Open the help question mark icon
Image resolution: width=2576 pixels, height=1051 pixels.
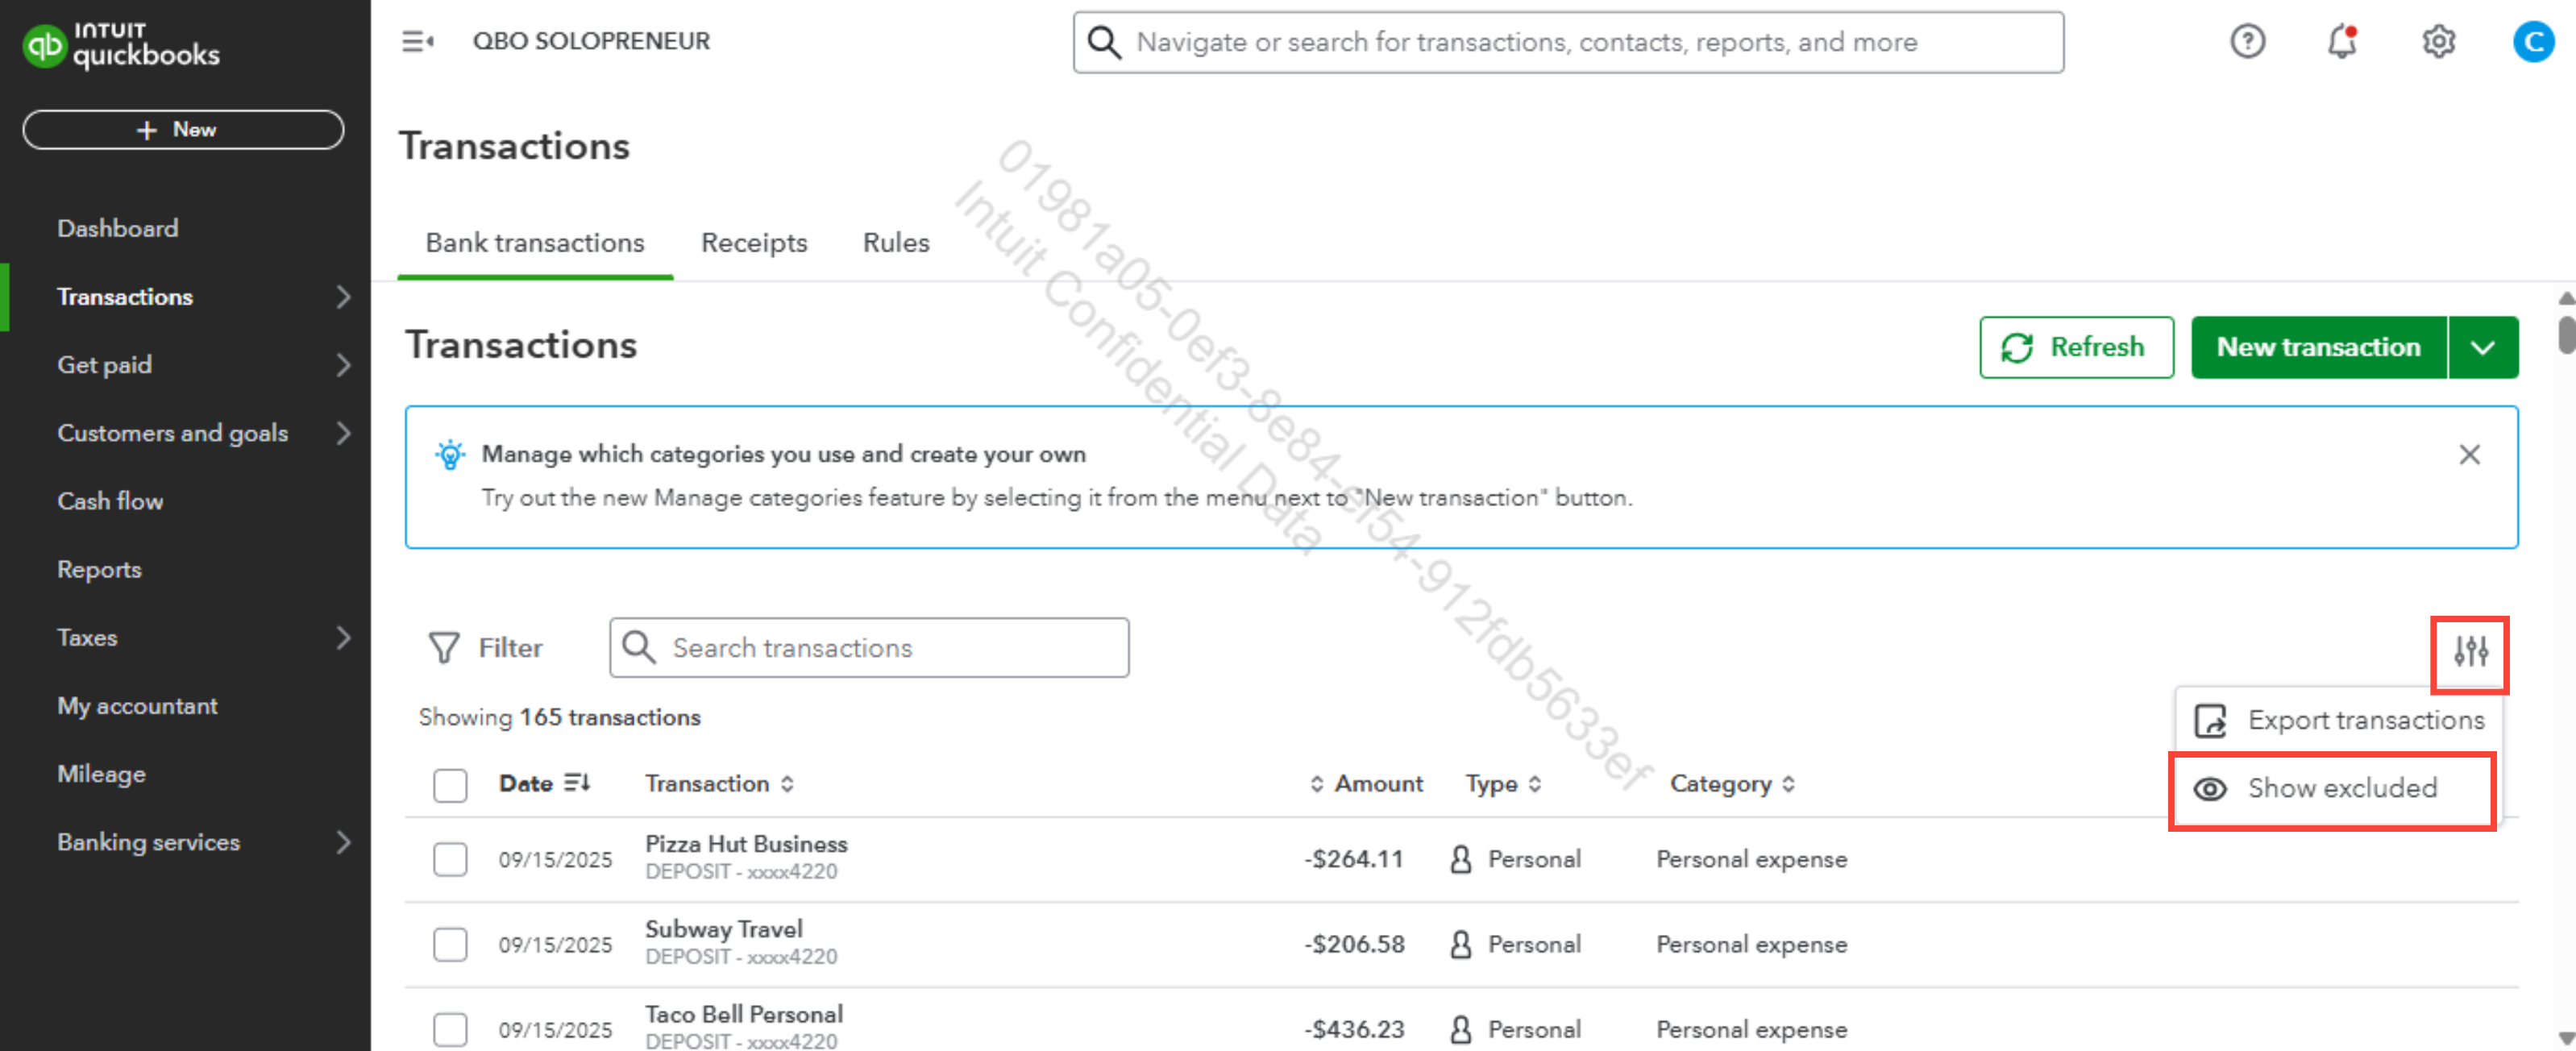[x=2246, y=41]
